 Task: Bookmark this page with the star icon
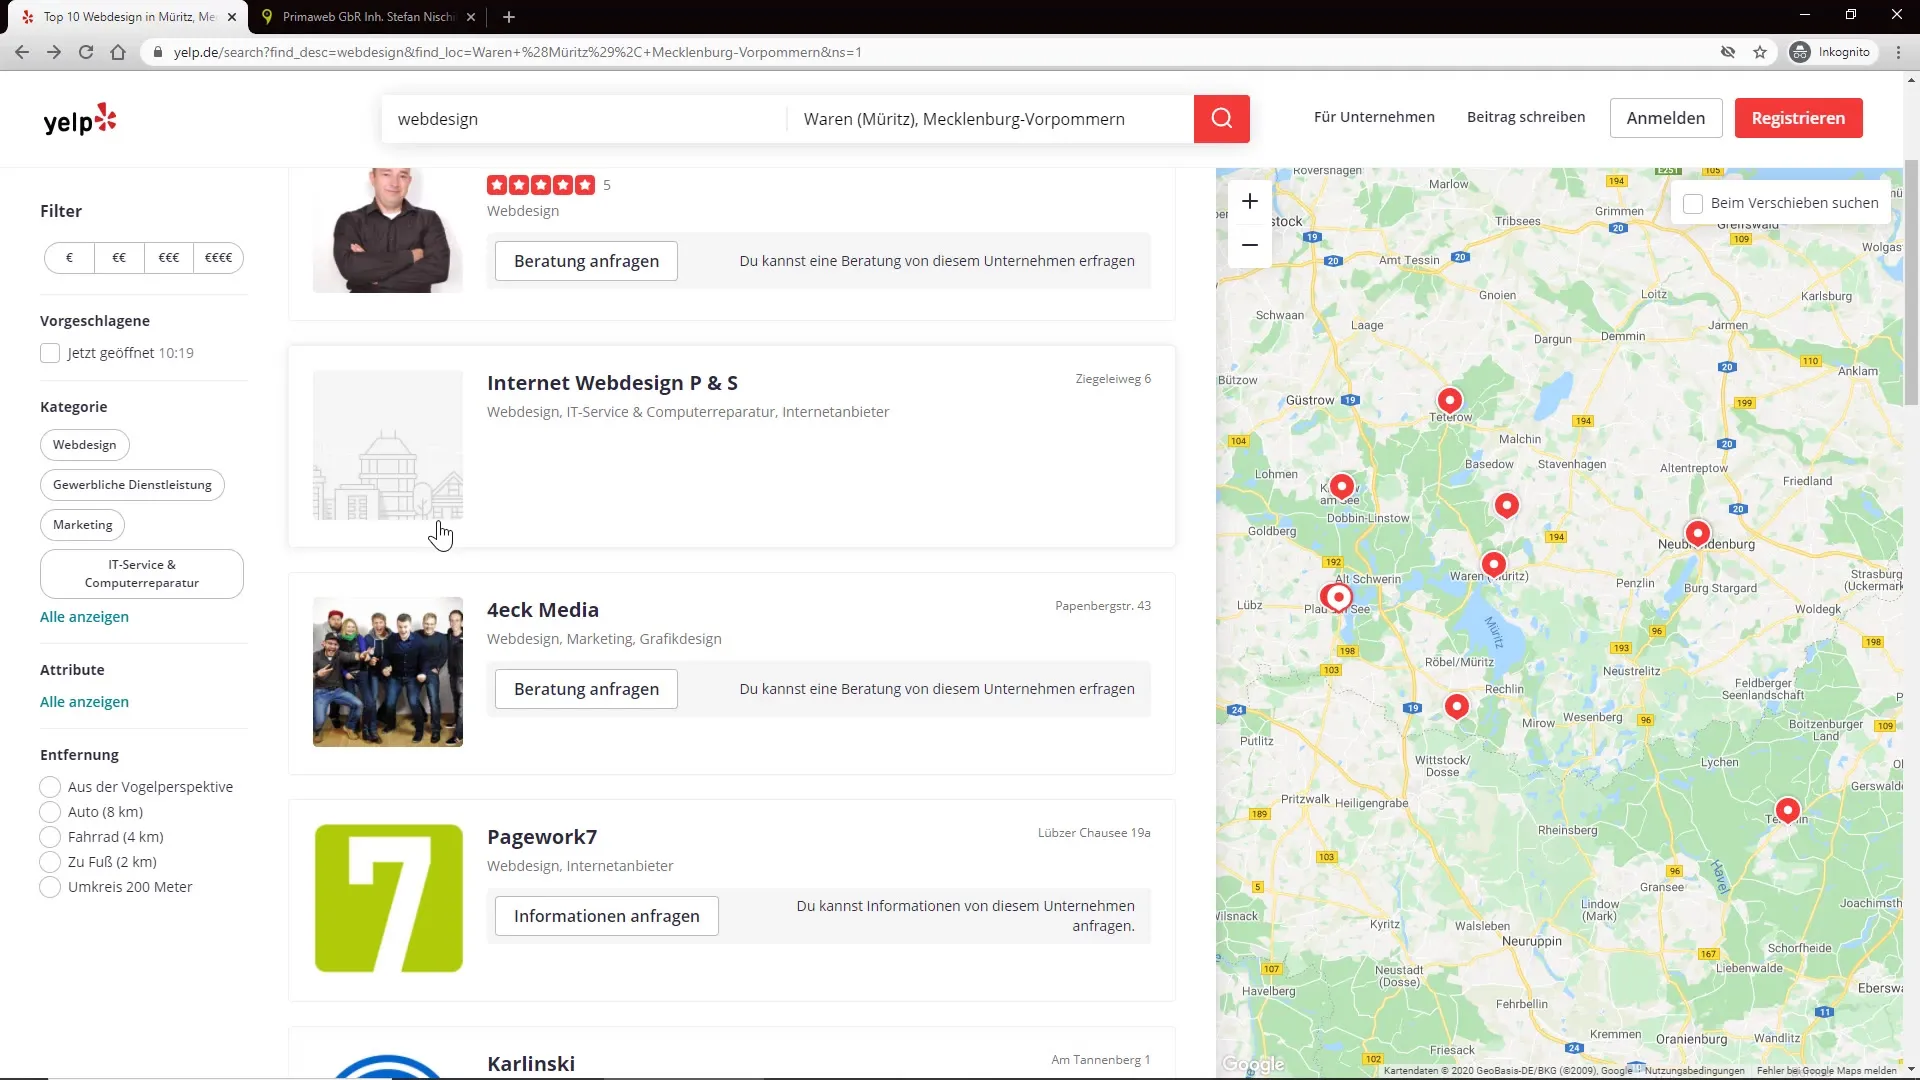[x=1760, y=52]
